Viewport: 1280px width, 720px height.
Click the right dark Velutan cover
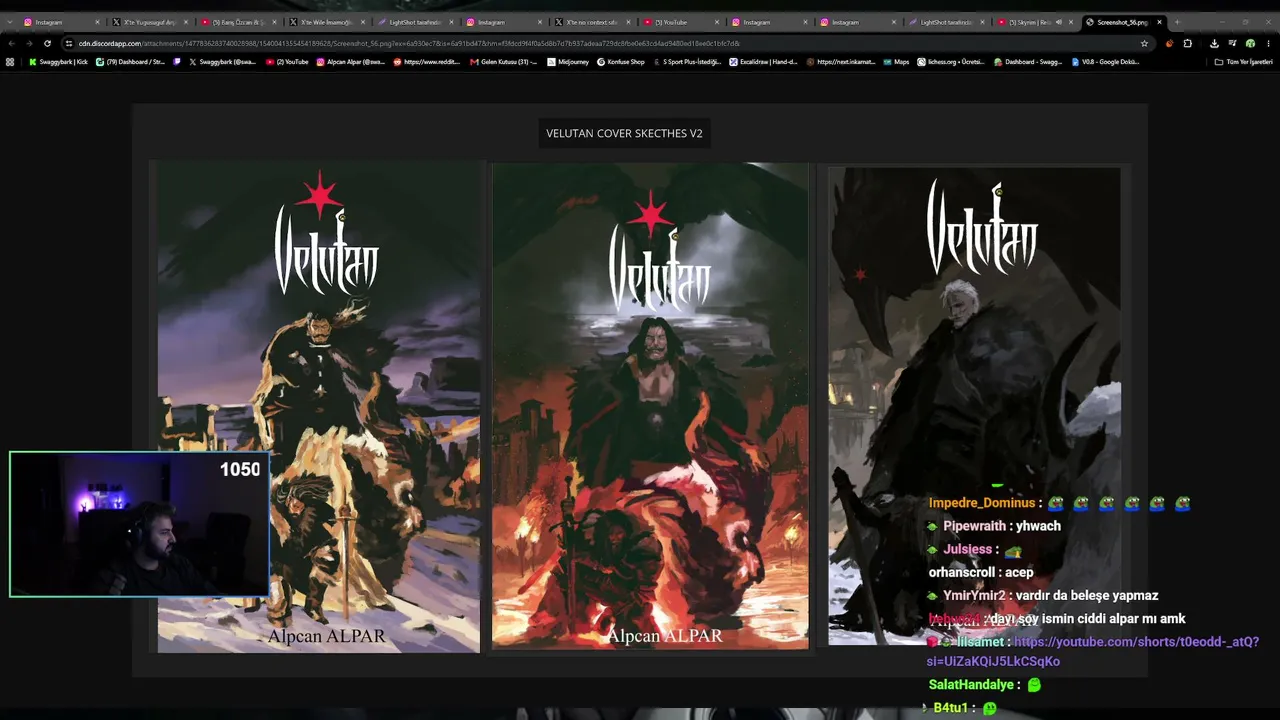[x=974, y=406]
